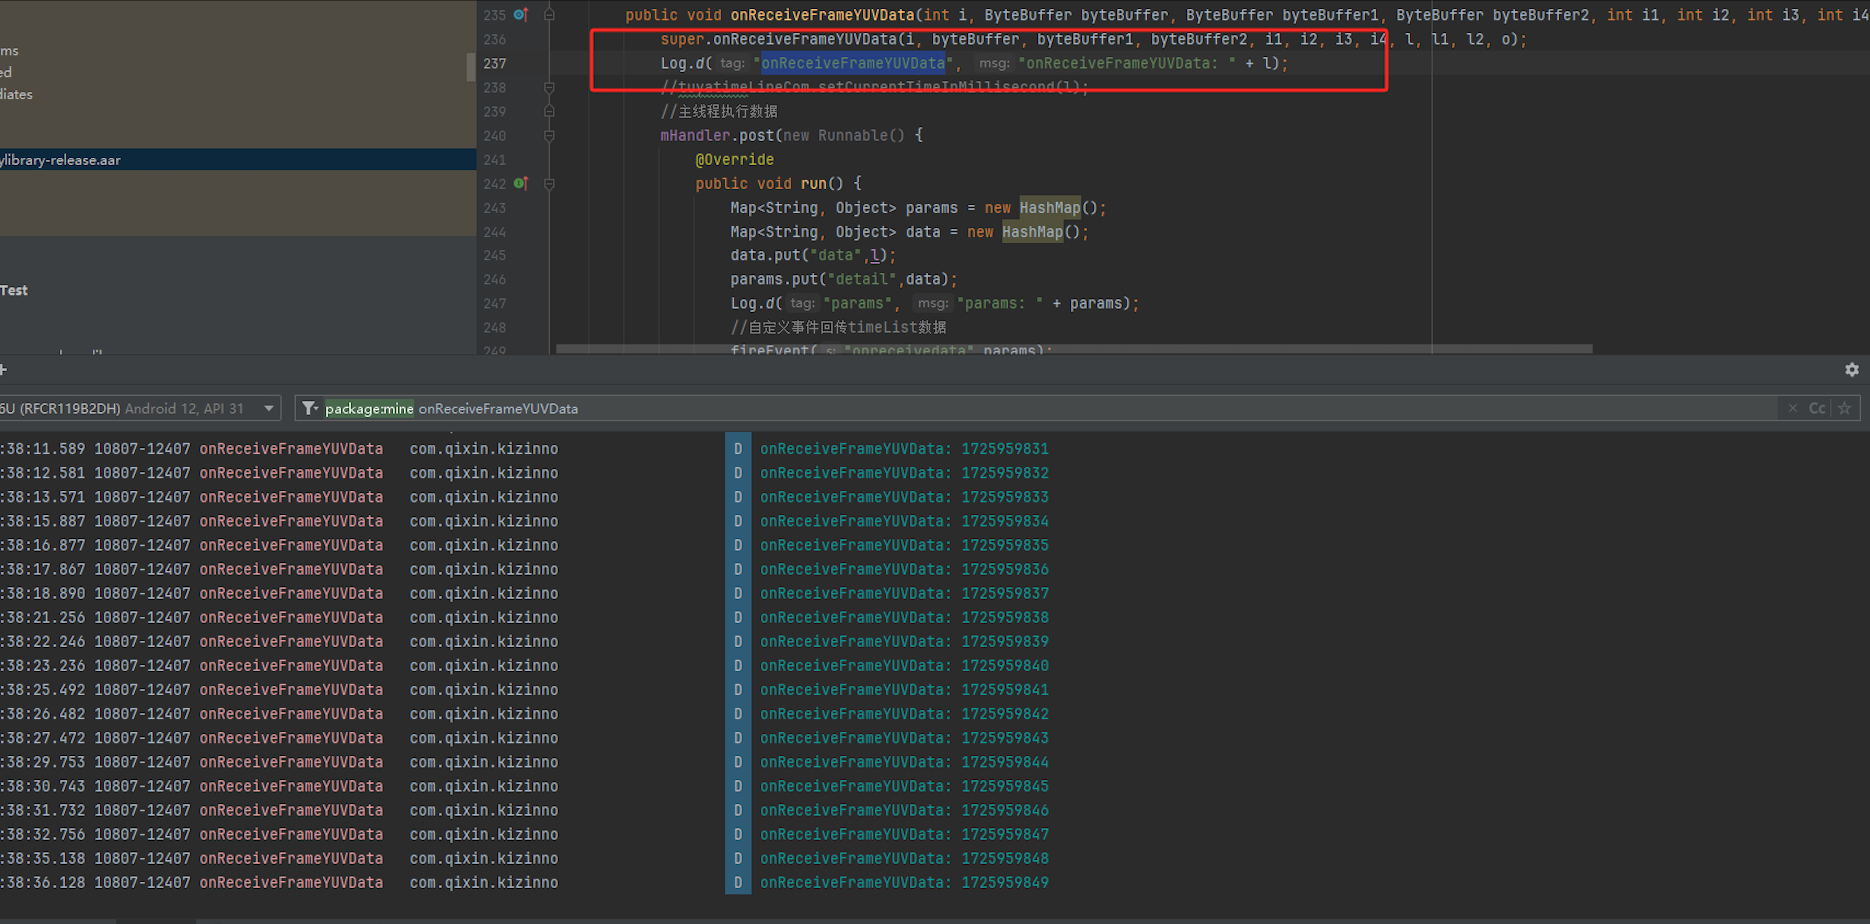Toggle comment fold marker on line 238
The width and height of the screenshot is (1870, 924).
coord(549,88)
